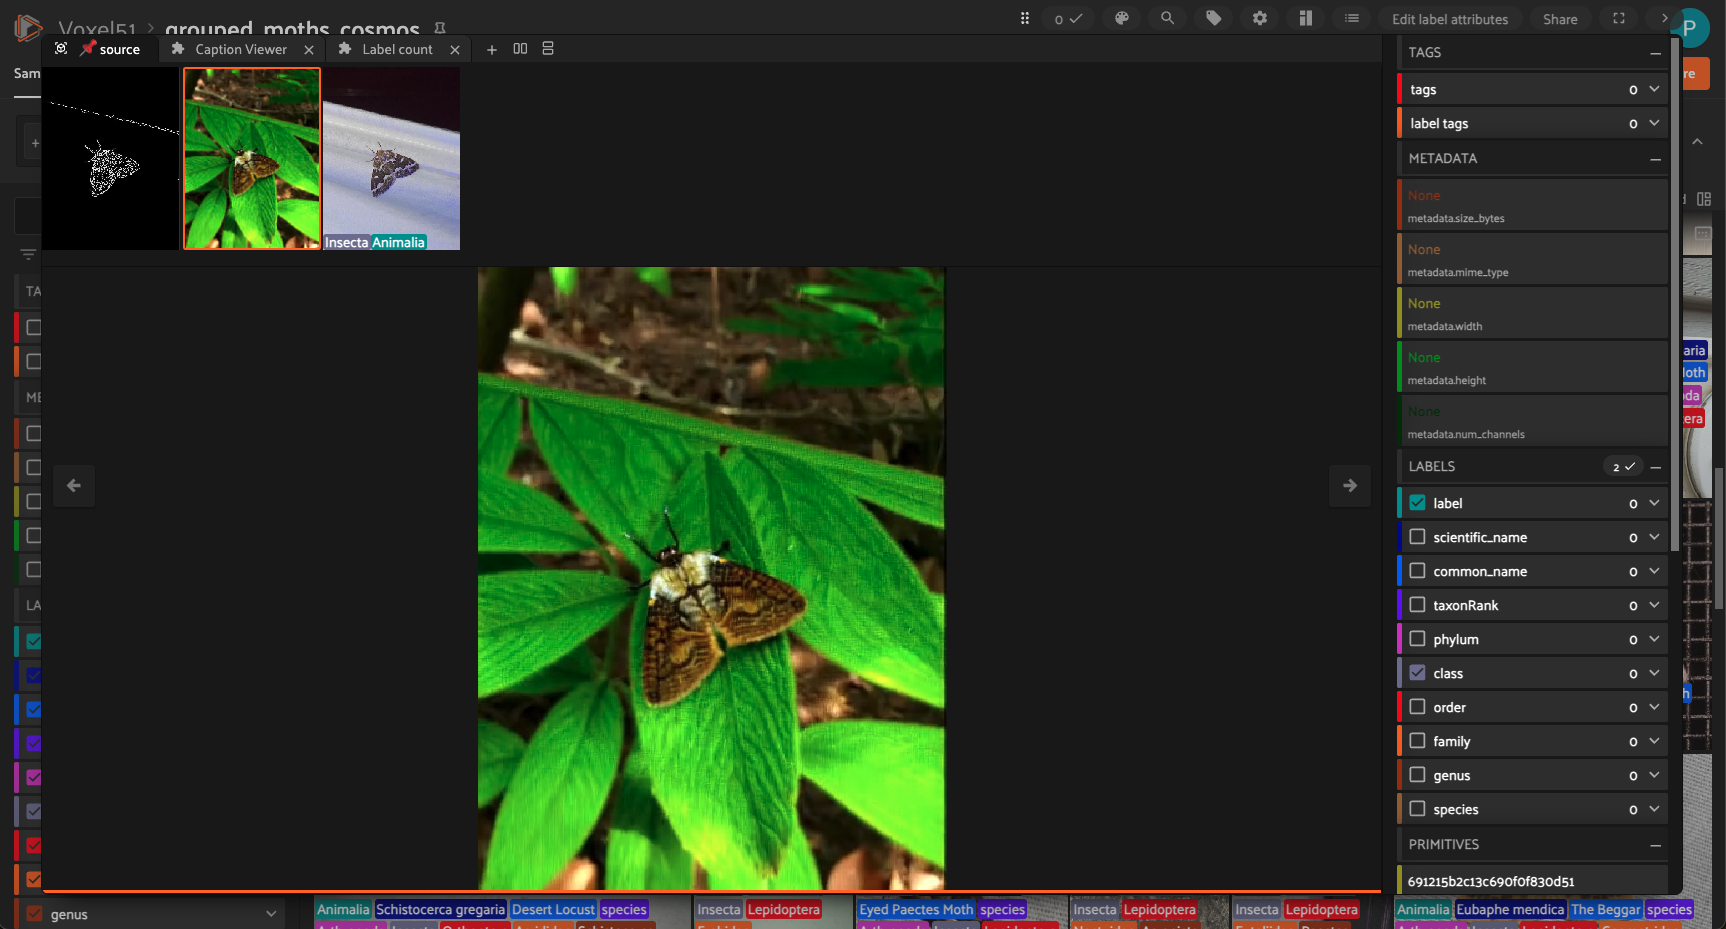Image resolution: width=1726 pixels, height=929 pixels.
Task: Switch to the Caption Viewer tab
Action: point(240,49)
